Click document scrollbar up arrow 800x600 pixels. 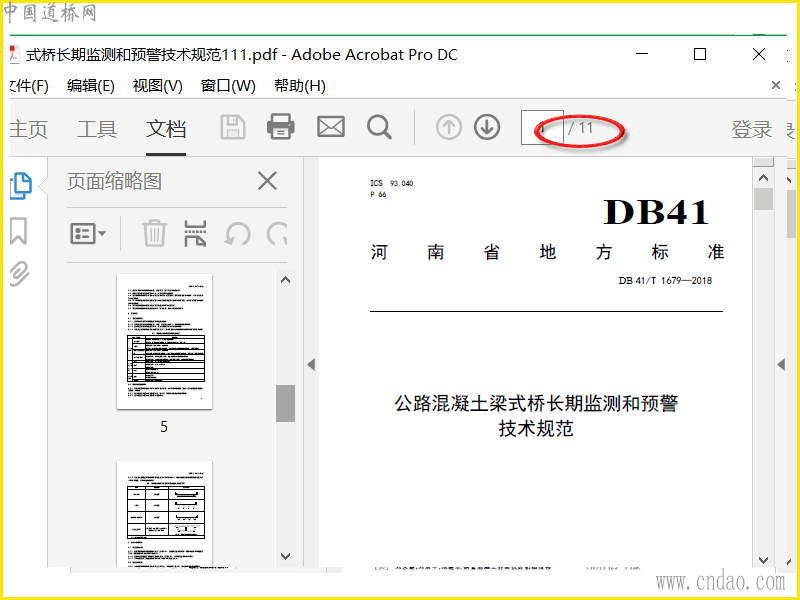[763, 178]
